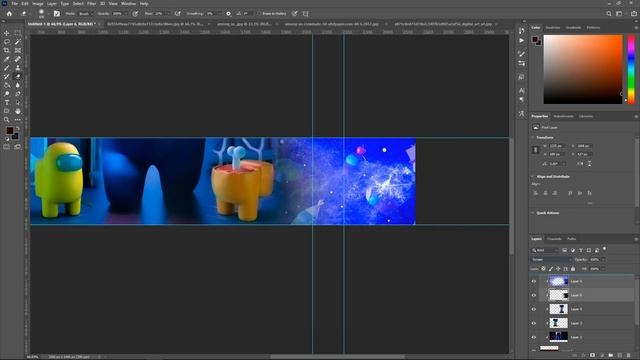Open the layer filter Kind dropdown
640x360 pixels.
(x=545, y=250)
